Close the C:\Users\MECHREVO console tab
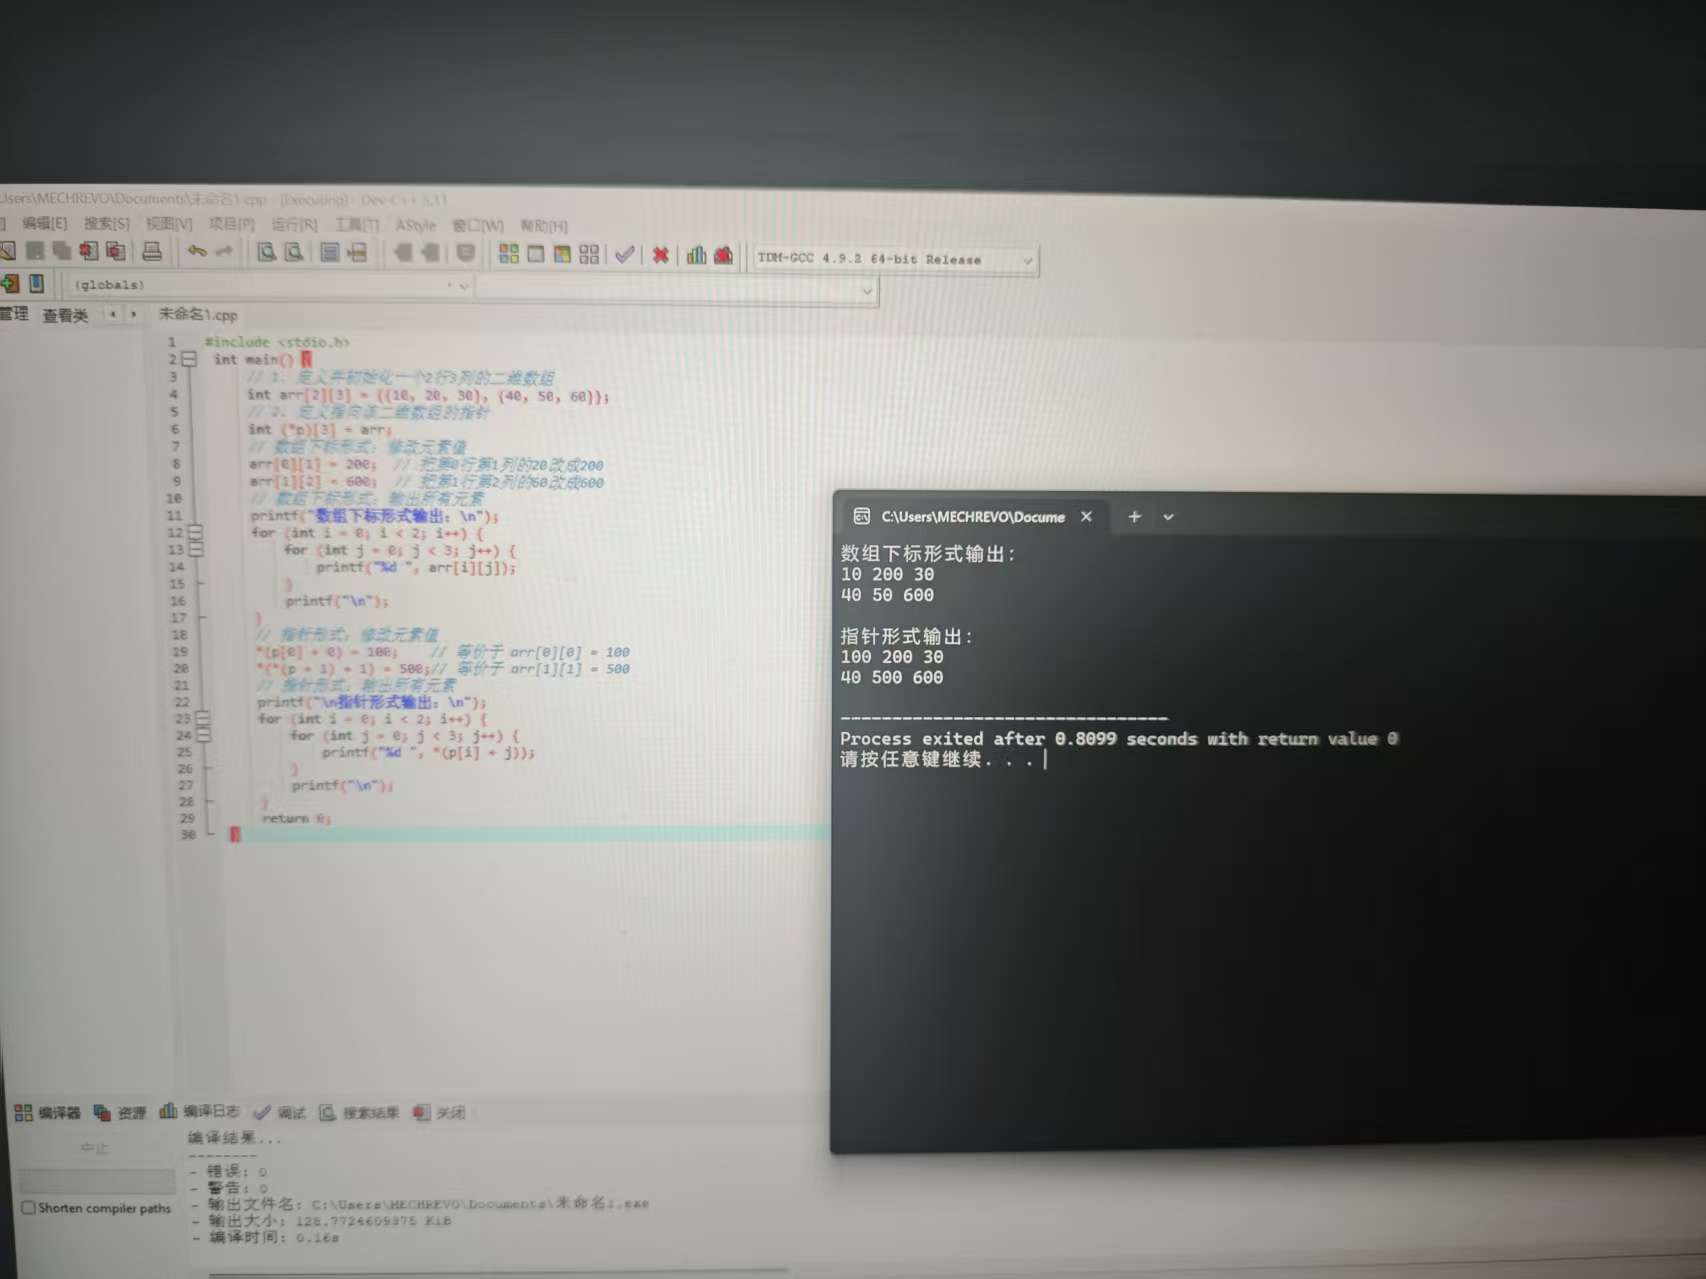The image size is (1706, 1279). (x=1086, y=517)
